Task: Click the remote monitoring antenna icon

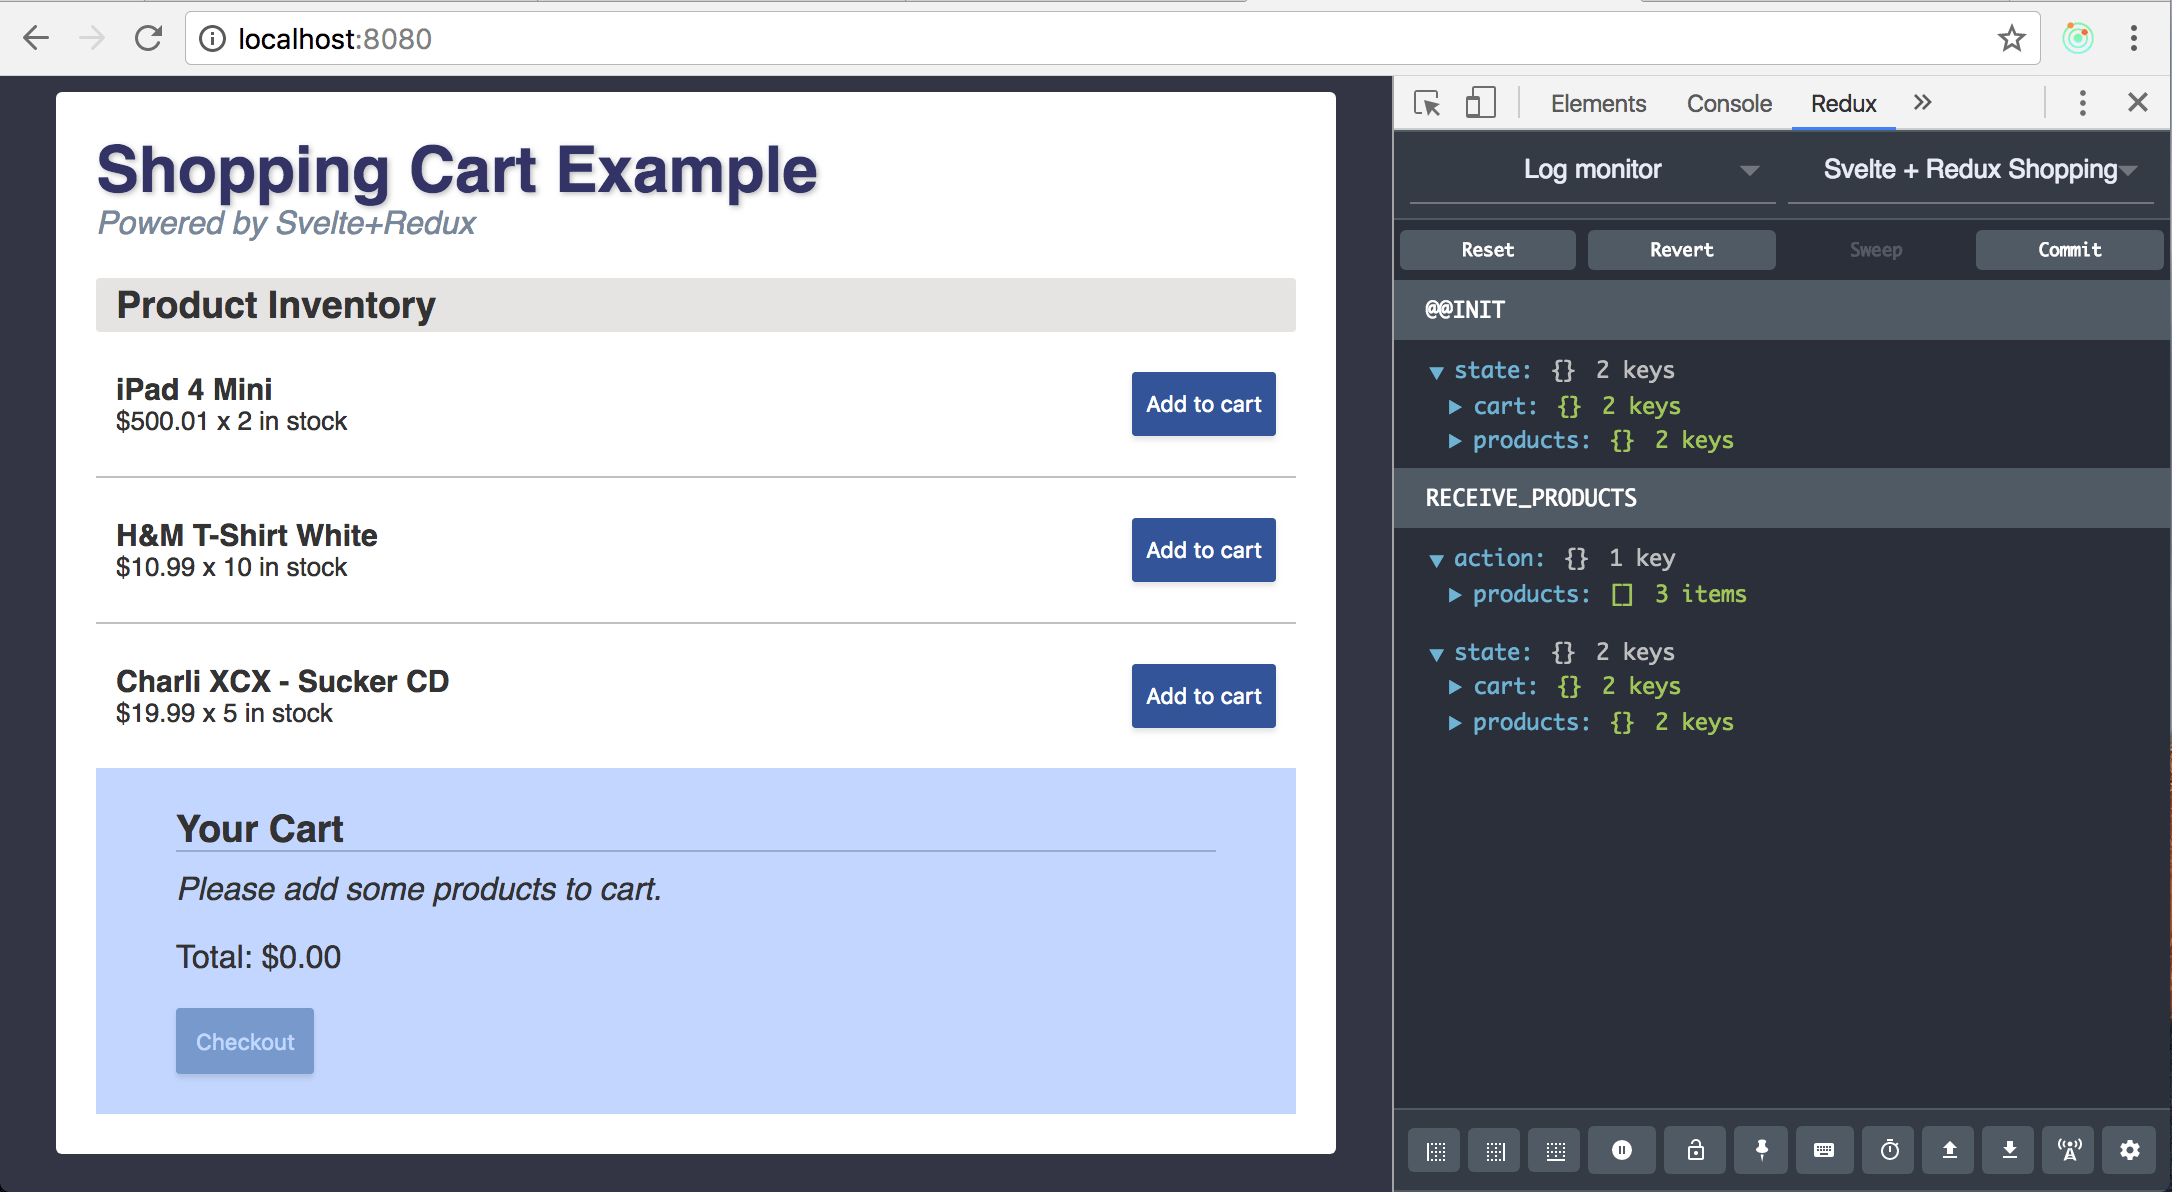Action: (2069, 1150)
